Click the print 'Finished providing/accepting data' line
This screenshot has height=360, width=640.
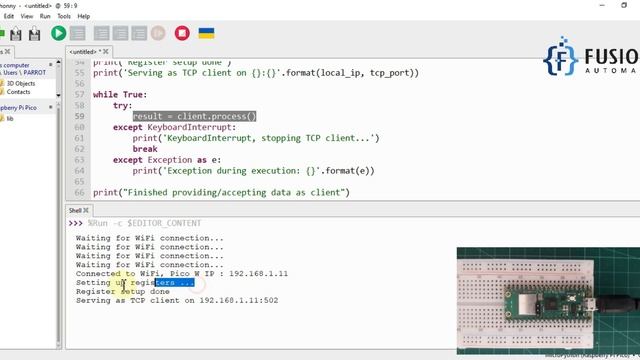[x=221, y=193]
